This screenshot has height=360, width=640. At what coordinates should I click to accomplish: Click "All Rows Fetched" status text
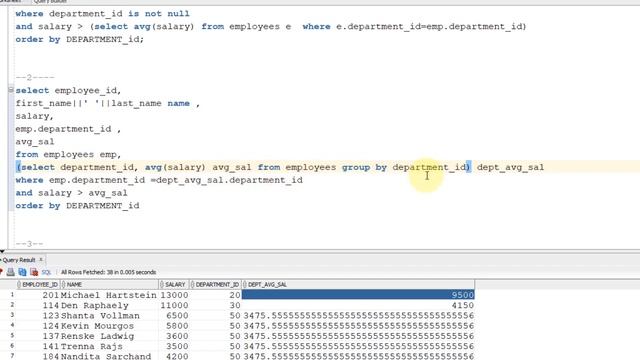click(x=108, y=272)
